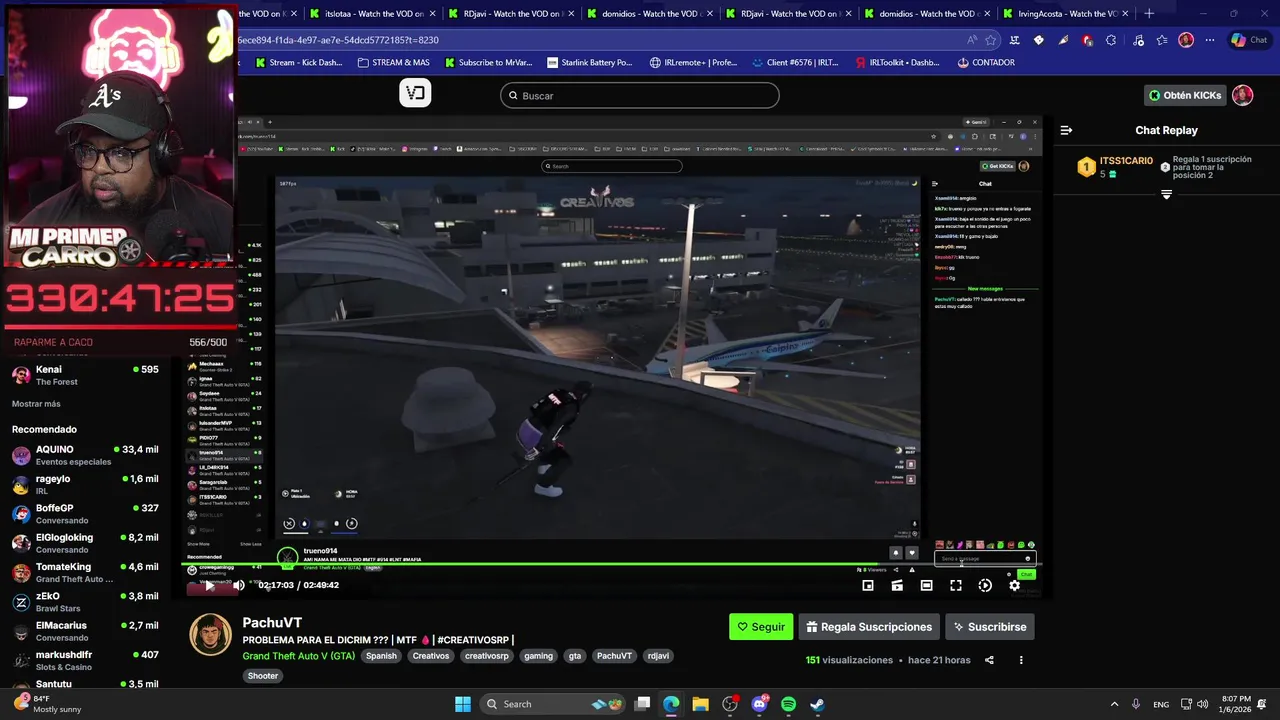Open the STREAM & MAS bookmark folder
Image resolution: width=1280 pixels, height=720 pixels.
394,62
